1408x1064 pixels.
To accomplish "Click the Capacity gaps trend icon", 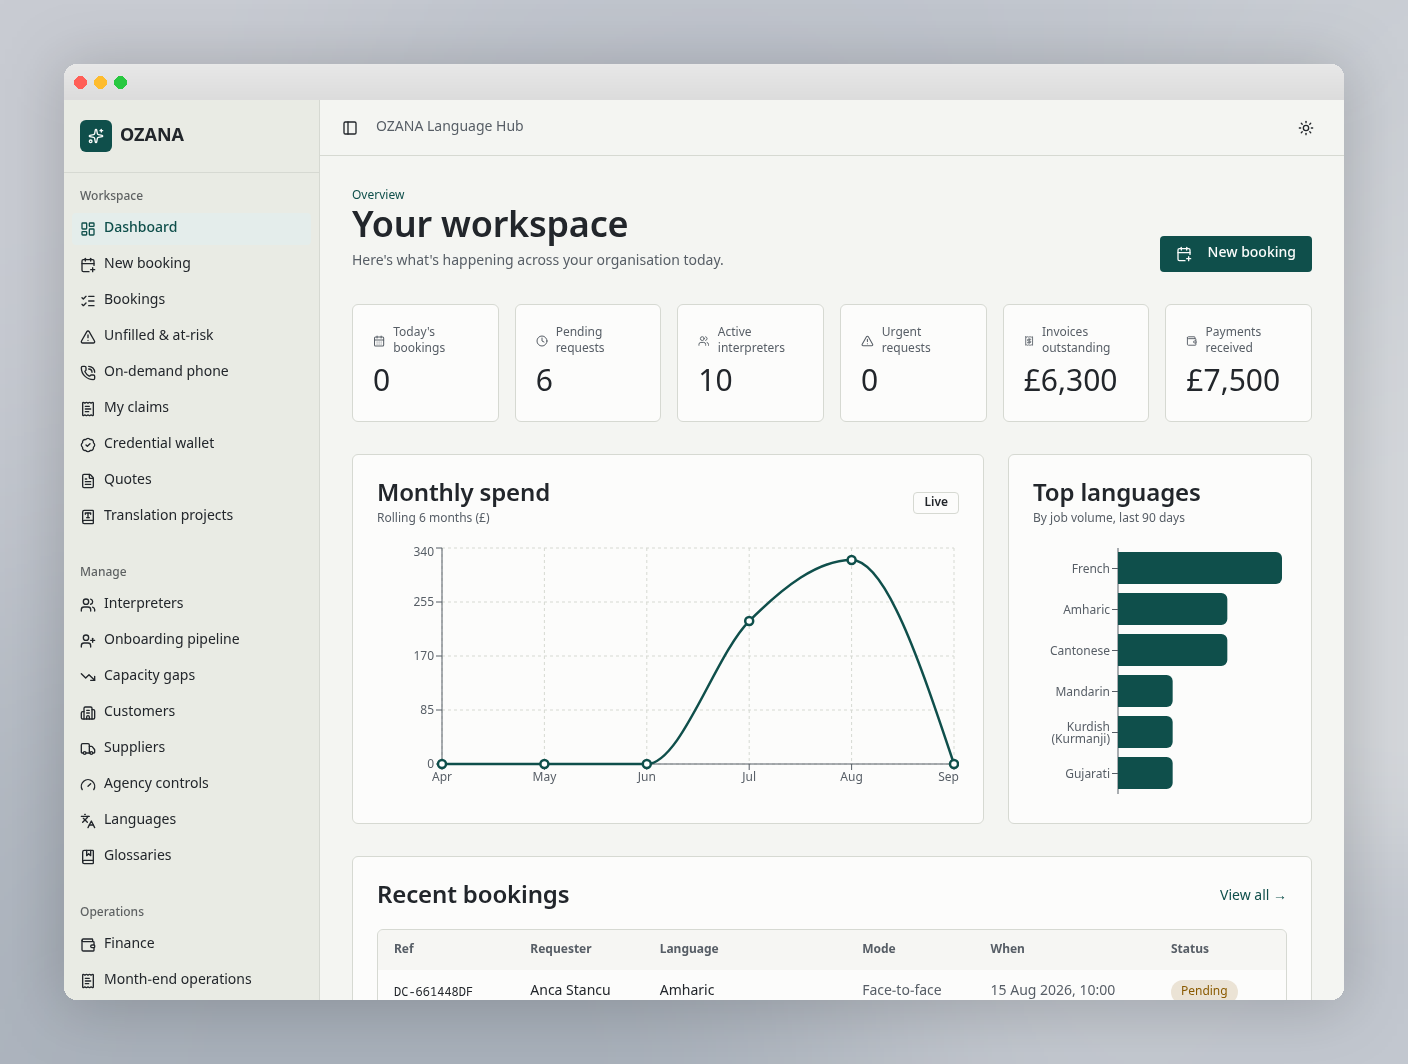I will click(88, 677).
